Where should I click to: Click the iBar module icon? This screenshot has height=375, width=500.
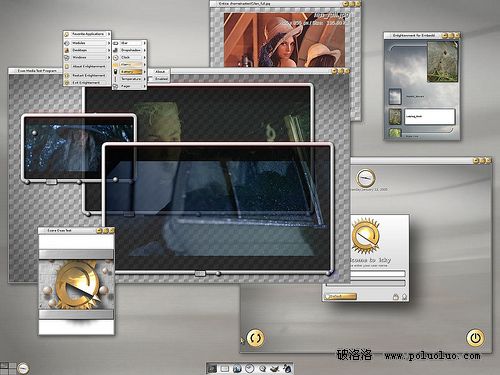tap(116, 43)
